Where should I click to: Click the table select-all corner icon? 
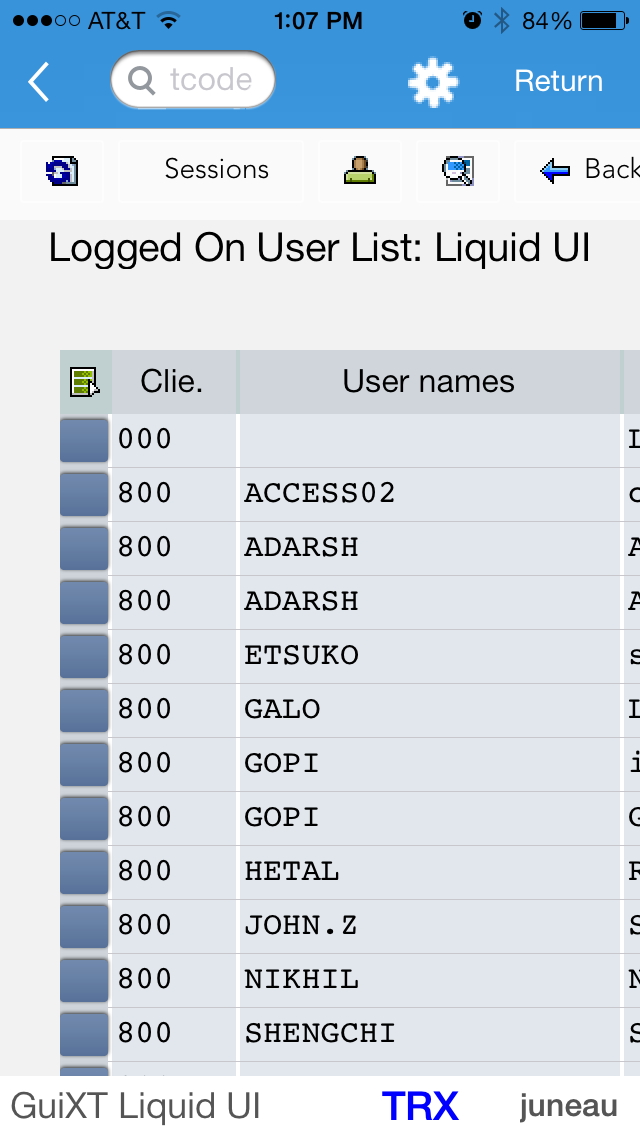85,382
